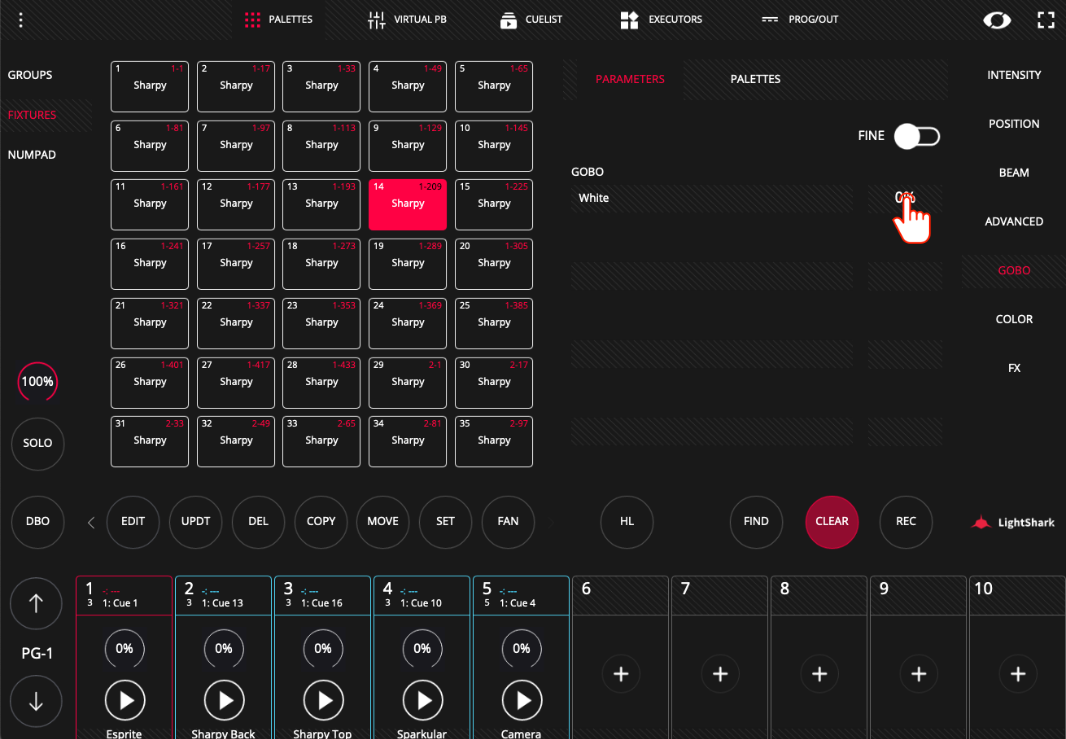Image resolution: width=1066 pixels, height=739 pixels.
Task: Open the three-dot options menu
Action: pos(21,20)
